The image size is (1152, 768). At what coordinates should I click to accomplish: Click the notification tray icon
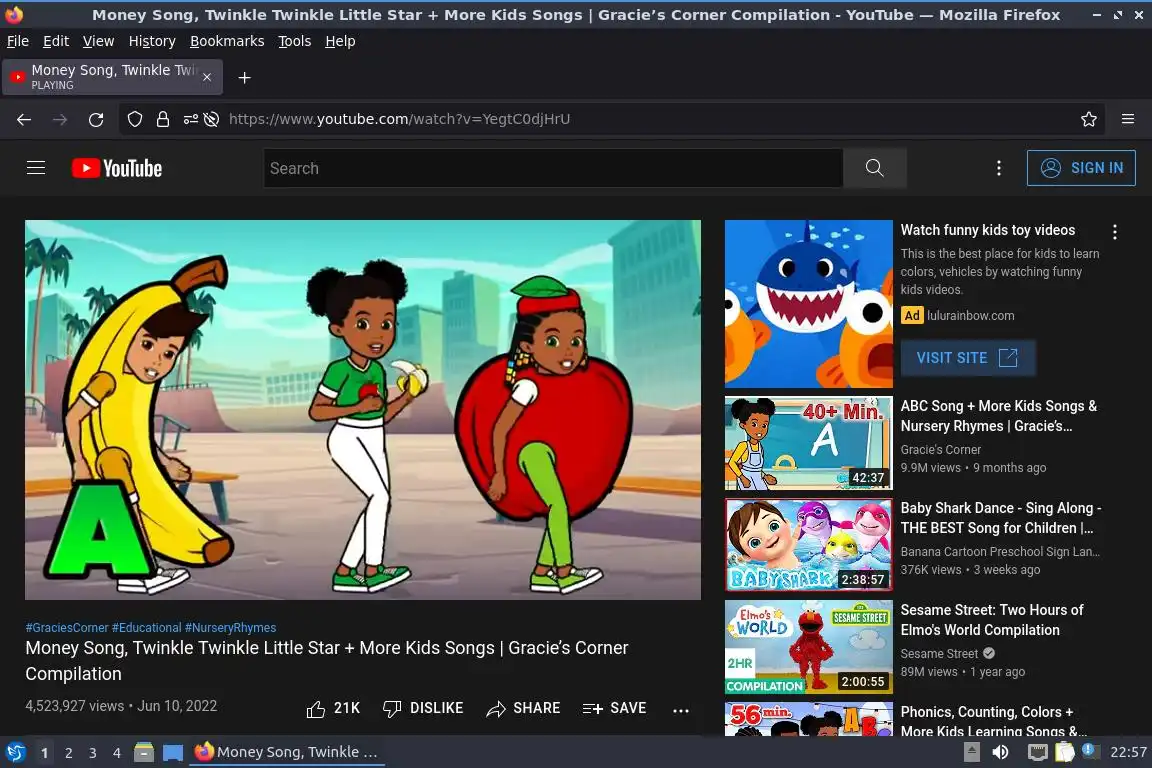click(1090, 751)
